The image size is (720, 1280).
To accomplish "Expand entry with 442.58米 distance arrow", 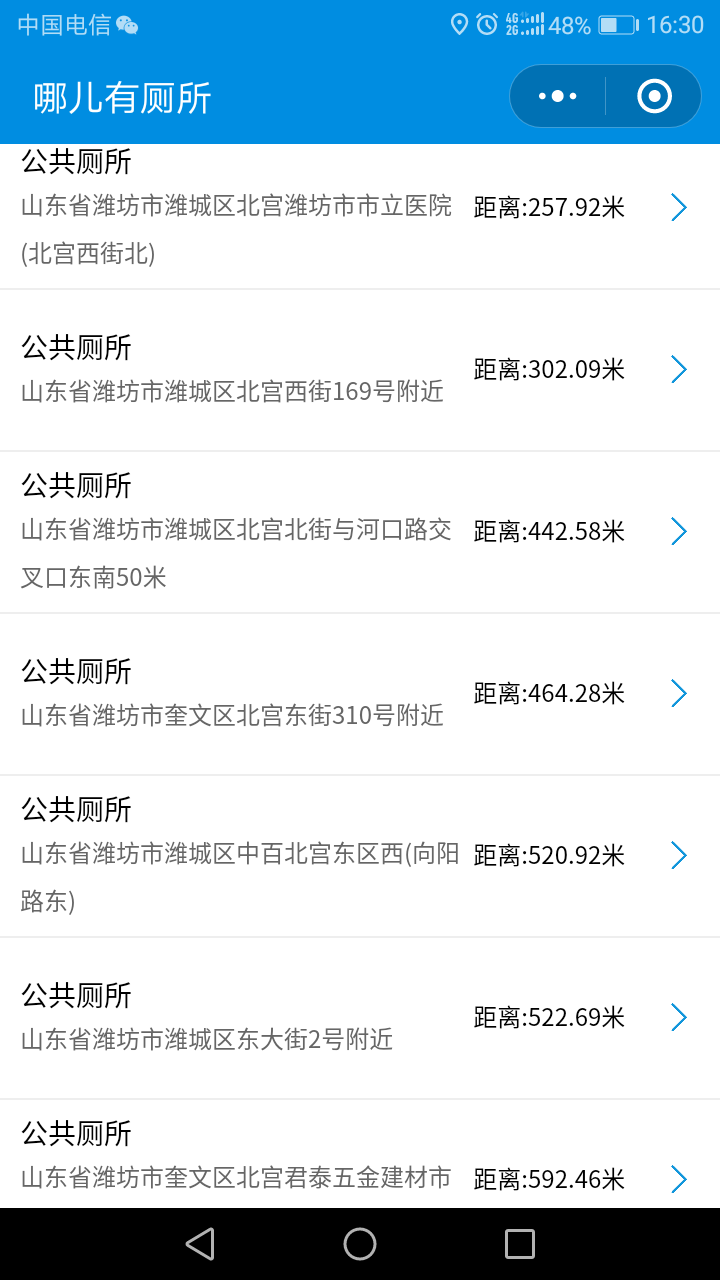I will click(x=679, y=532).
